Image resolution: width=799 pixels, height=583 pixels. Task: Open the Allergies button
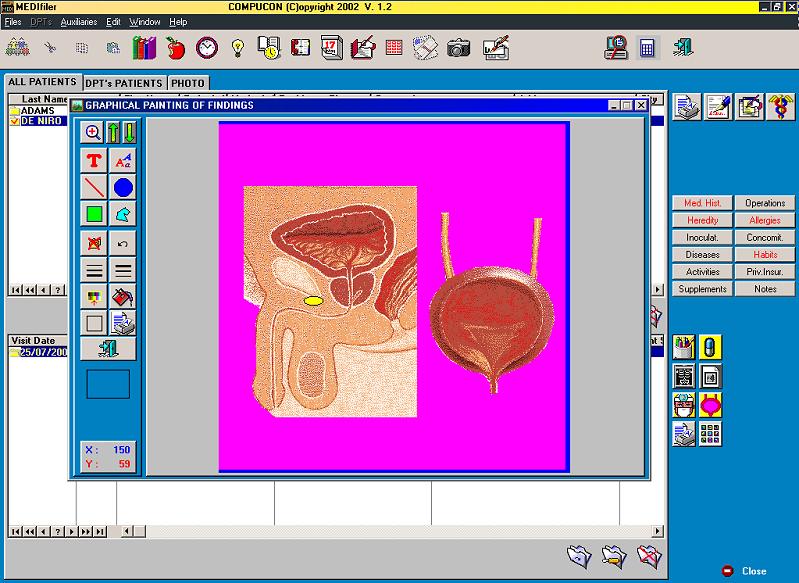point(765,220)
